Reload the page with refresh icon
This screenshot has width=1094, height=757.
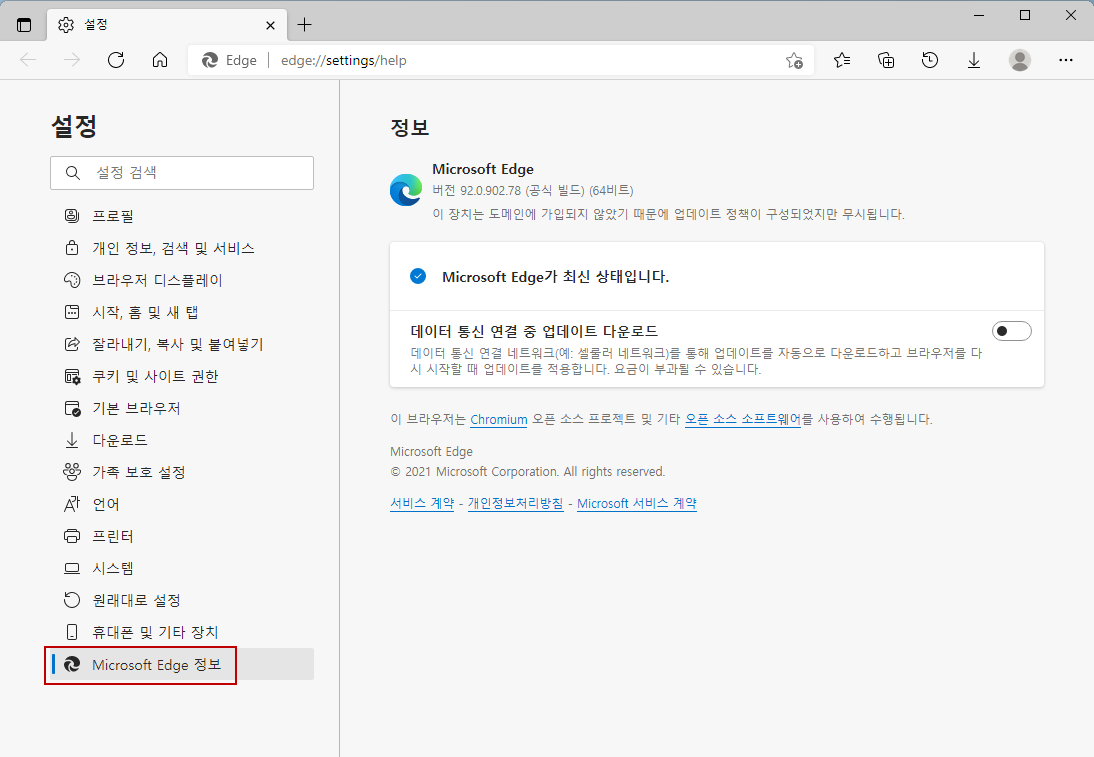click(116, 60)
